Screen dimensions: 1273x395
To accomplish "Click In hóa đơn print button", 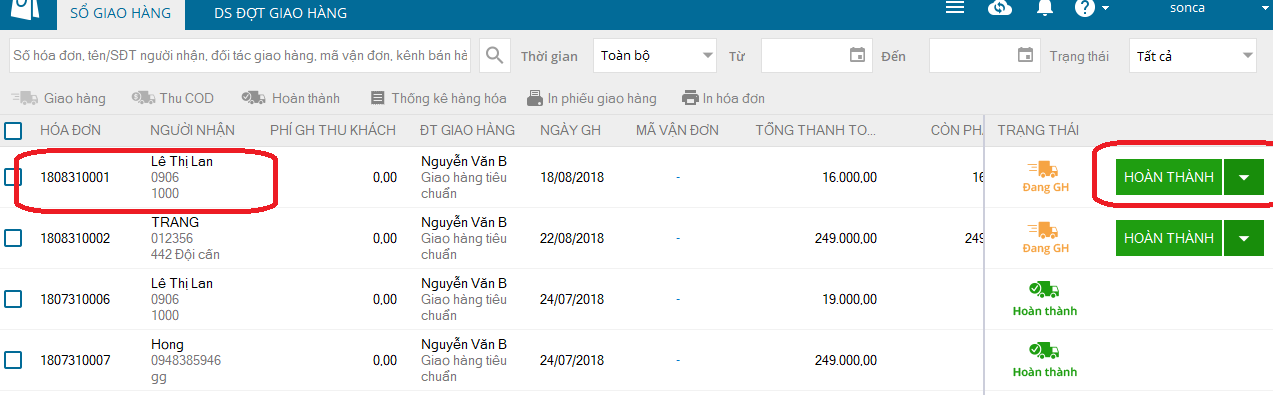I will (723, 99).
